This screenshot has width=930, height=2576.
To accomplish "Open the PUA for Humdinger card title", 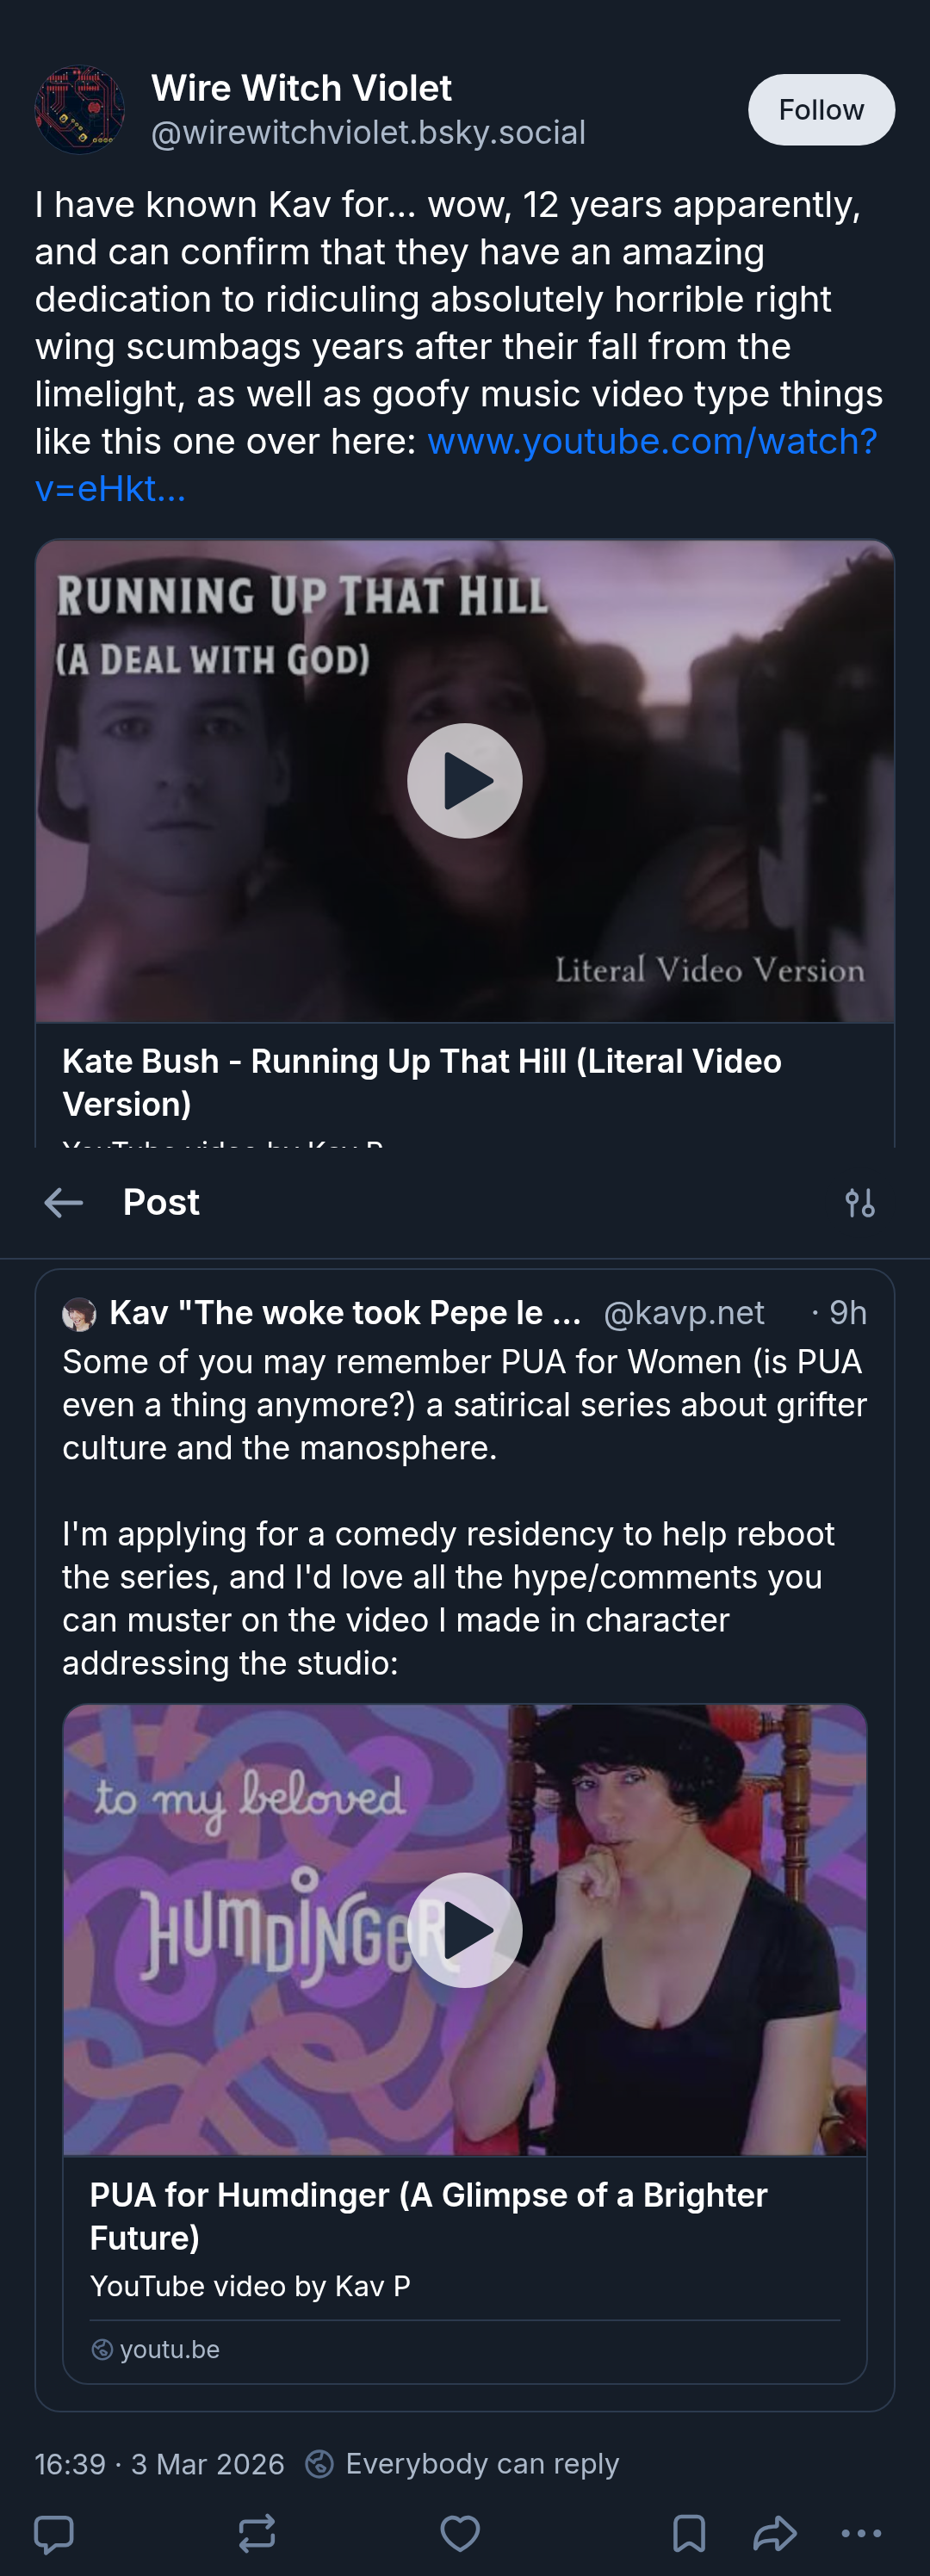I will click(x=429, y=2216).
